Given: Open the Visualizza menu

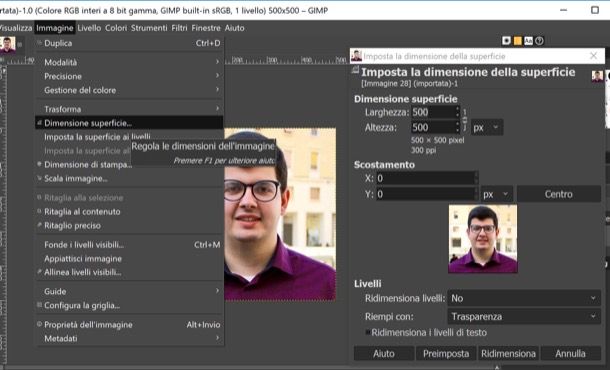Looking at the screenshot, I should [x=16, y=28].
